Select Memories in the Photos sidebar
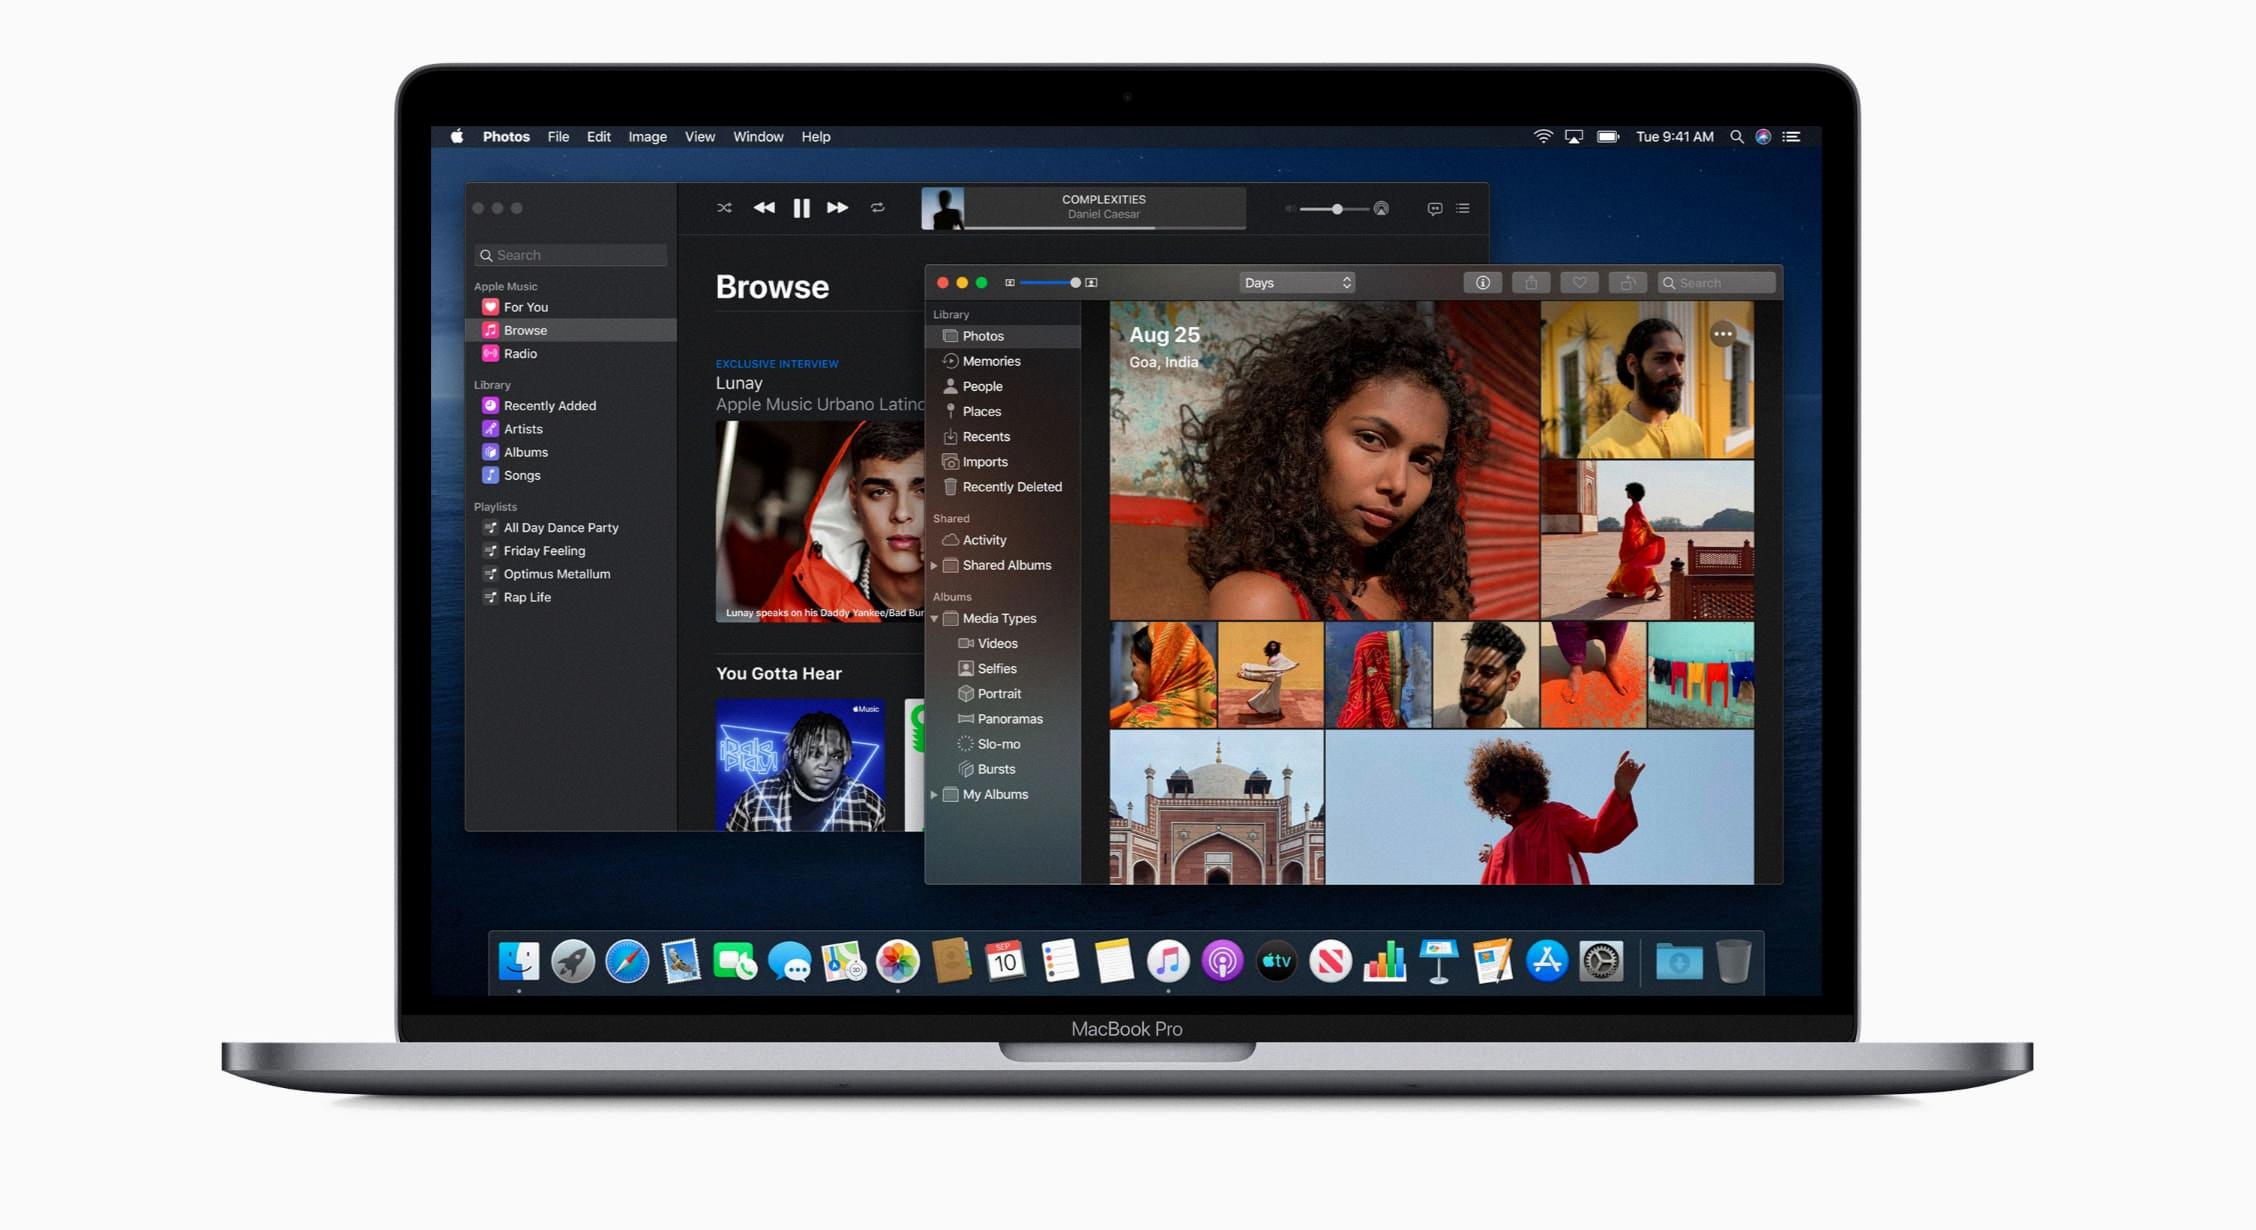 point(1004,361)
